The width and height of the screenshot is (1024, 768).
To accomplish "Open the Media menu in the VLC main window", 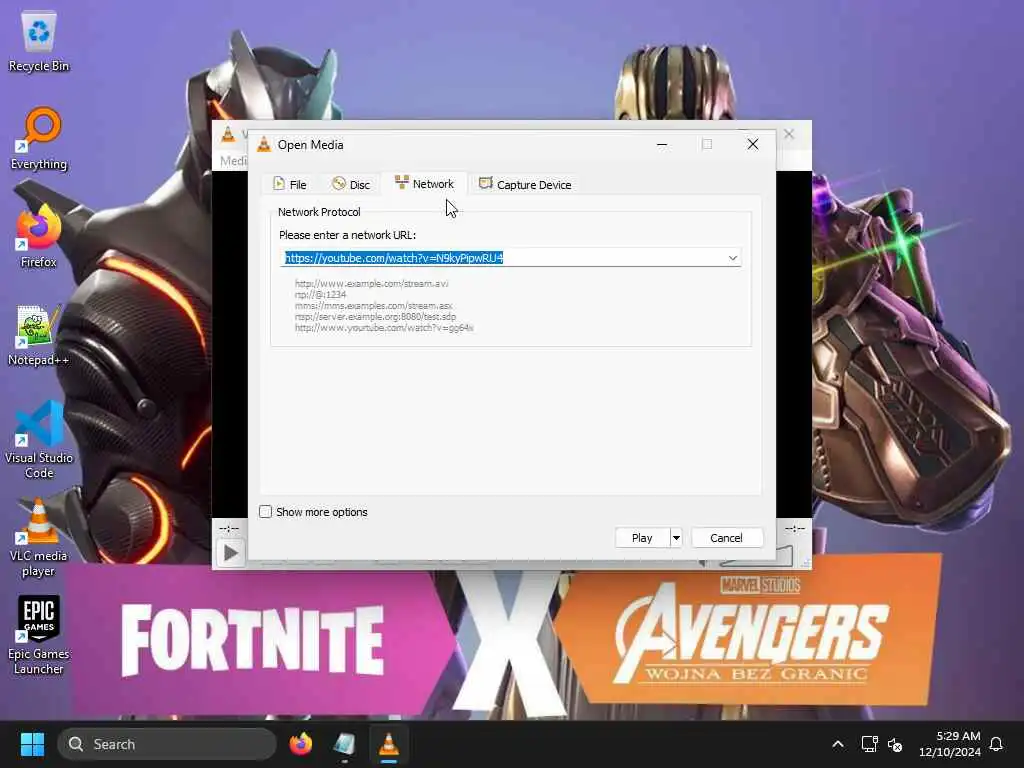I will 233,161.
